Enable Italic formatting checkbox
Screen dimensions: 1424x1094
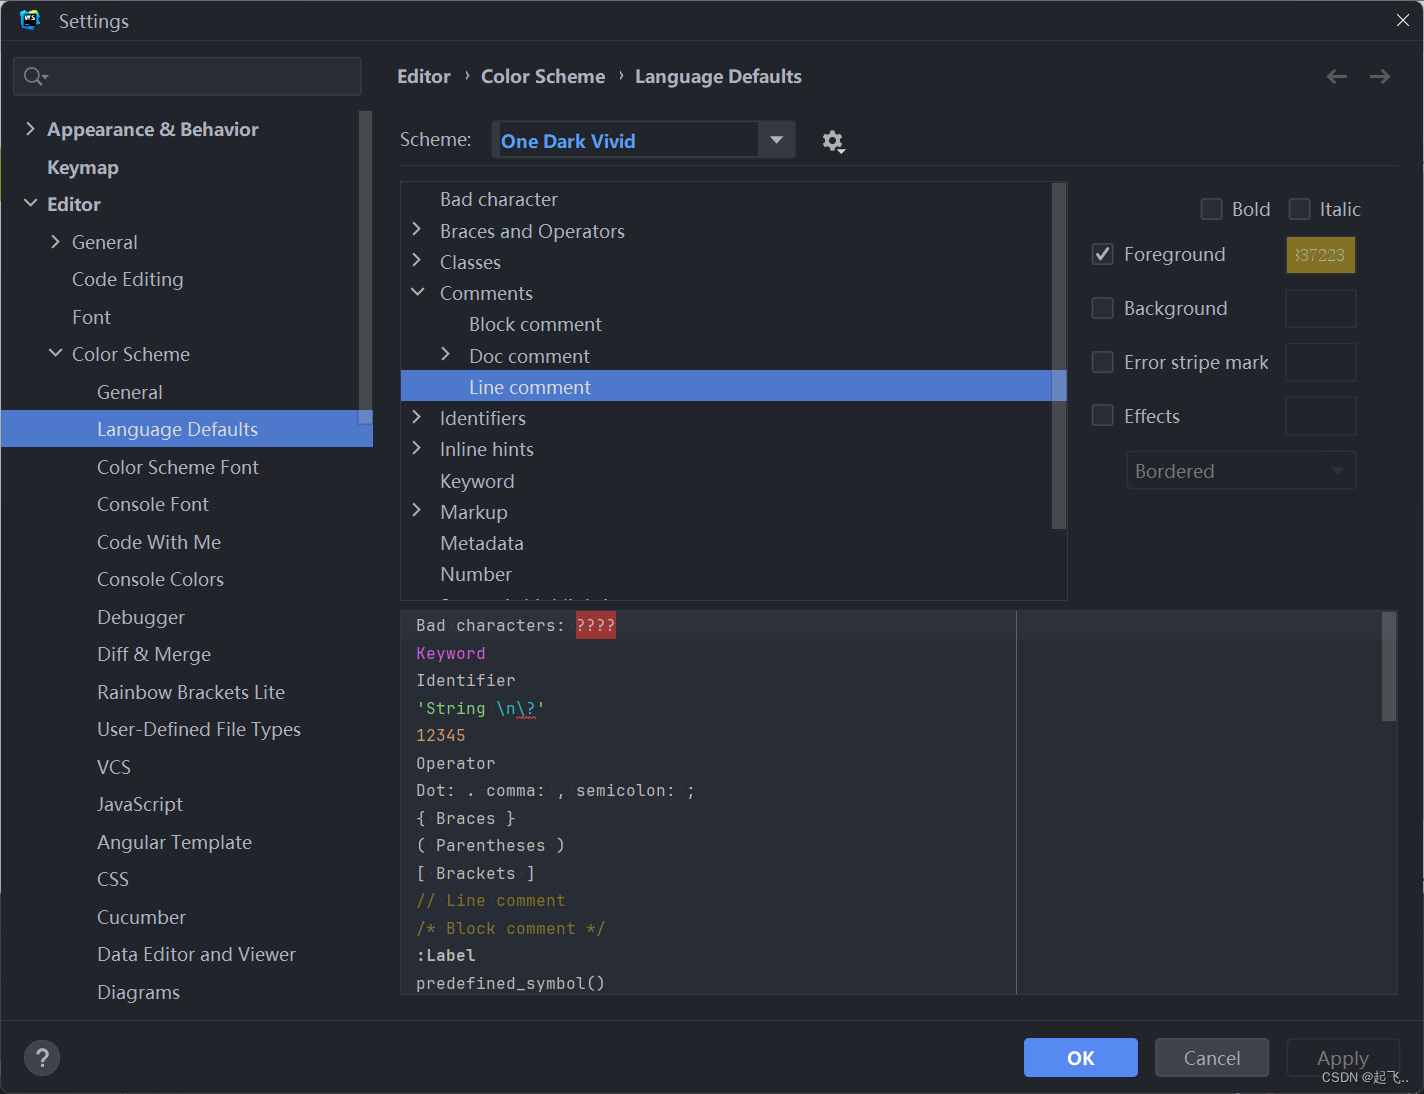pyautogui.click(x=1300, y=209)
